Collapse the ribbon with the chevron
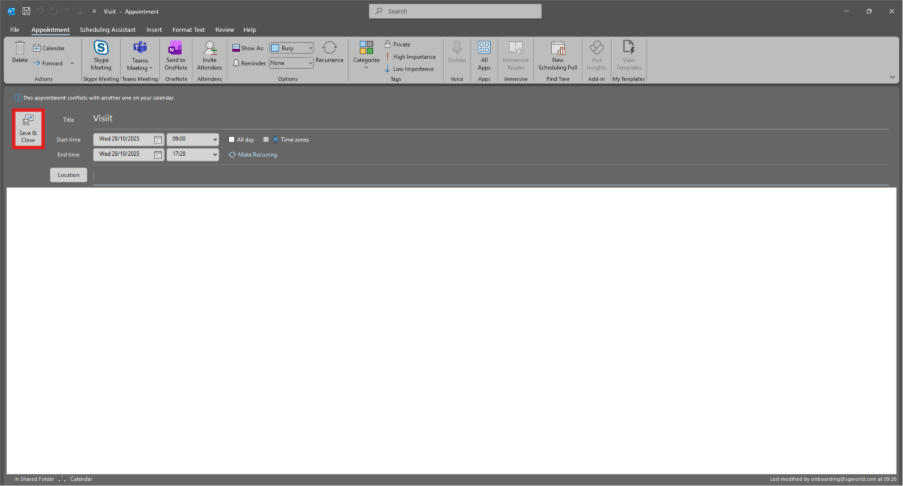The width and height of the screenshot is (903, 486). 892,77
